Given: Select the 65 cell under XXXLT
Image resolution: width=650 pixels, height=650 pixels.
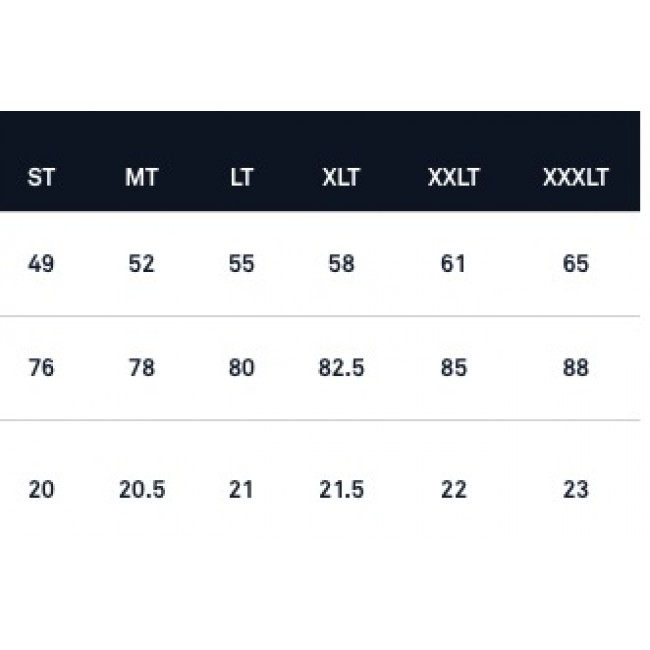Looking at the screenshot, I should (x=575, y=265).
